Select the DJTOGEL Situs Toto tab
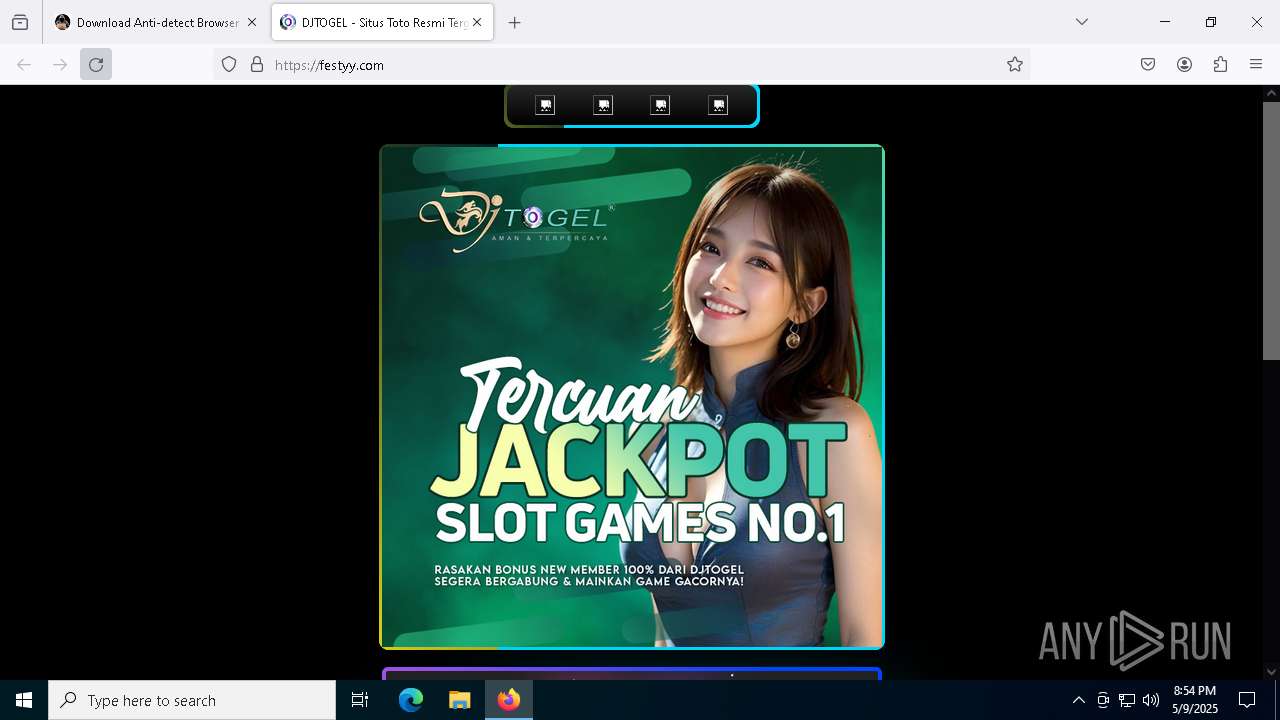The width and height of the screenshot is (1280, 720). [382, 22]
